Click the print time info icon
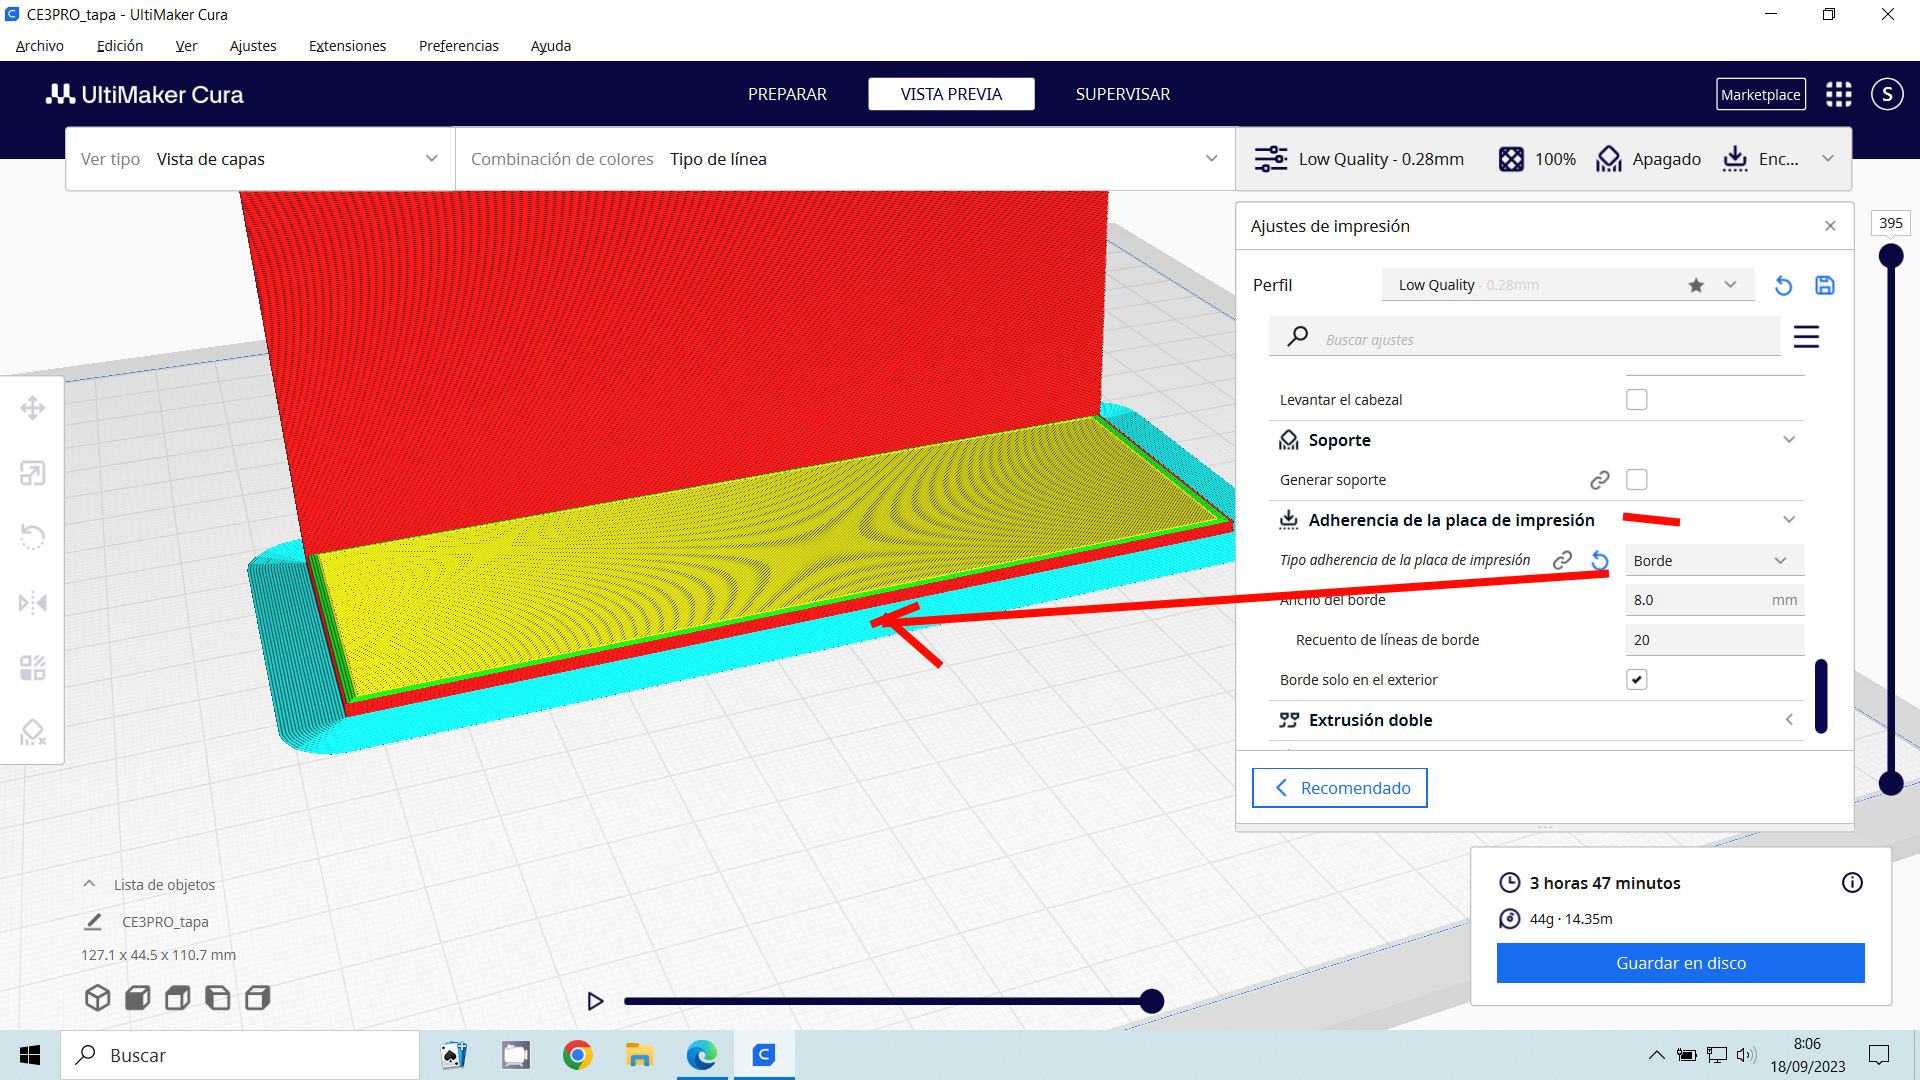 pos(1852,882)
